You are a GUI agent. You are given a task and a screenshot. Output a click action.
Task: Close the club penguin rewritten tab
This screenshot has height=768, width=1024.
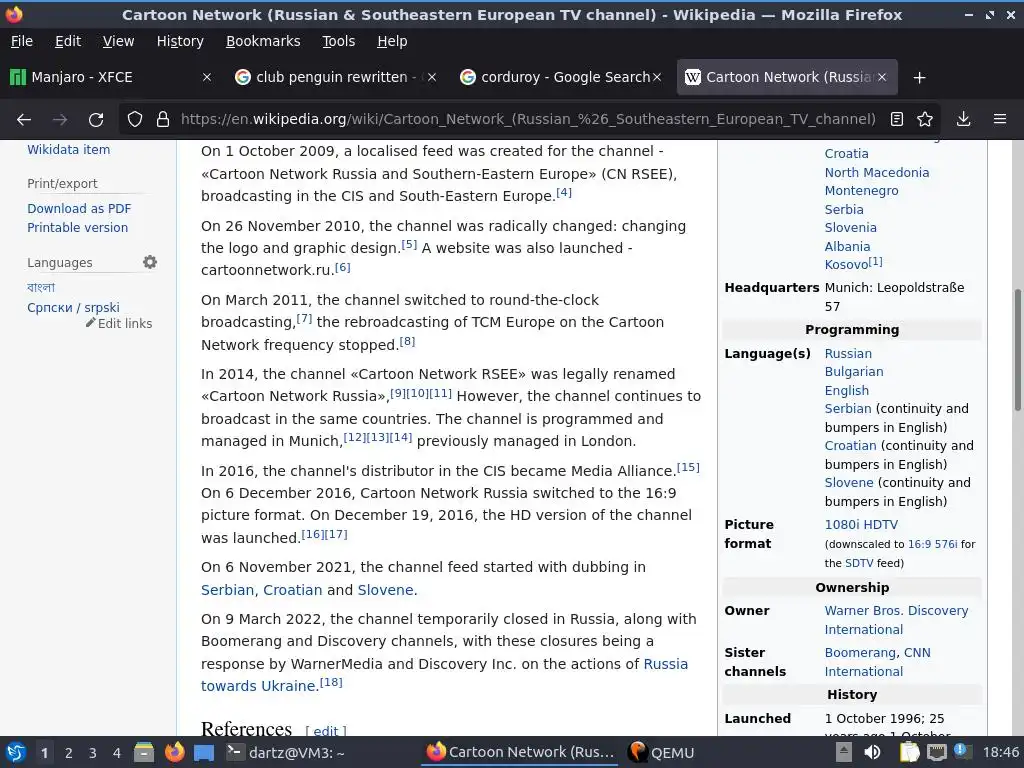(432, 77)
